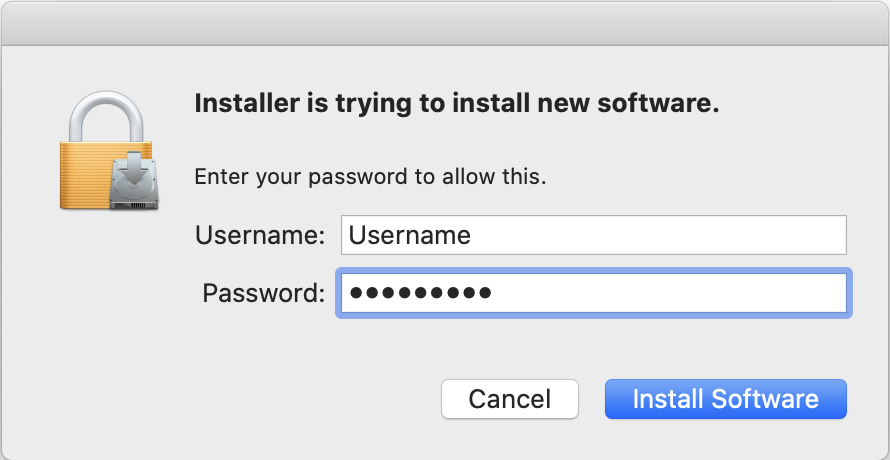Focus the Password field
Image resolution: width=890 pixels, height=460 pixels.
[593, 293]
